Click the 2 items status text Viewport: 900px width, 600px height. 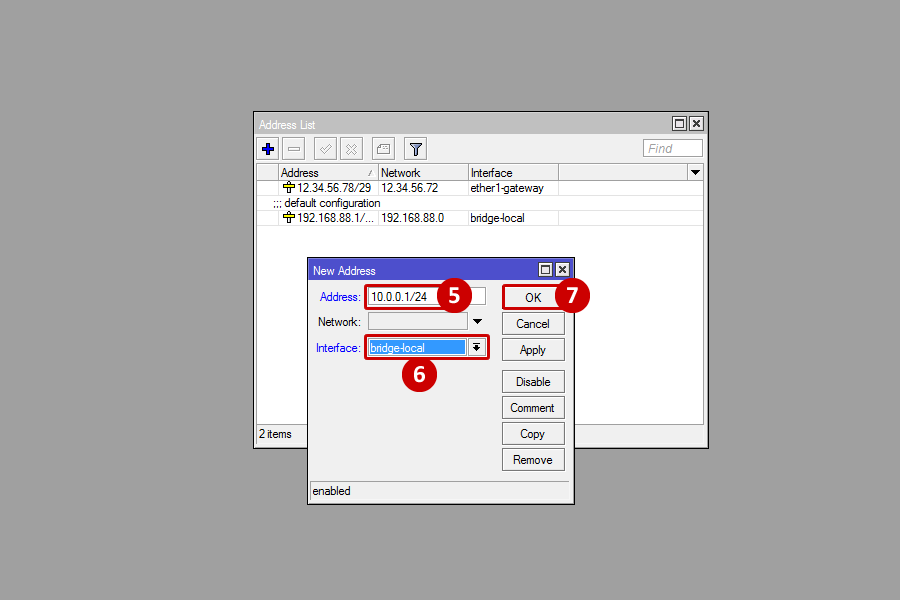click(275, 434)
